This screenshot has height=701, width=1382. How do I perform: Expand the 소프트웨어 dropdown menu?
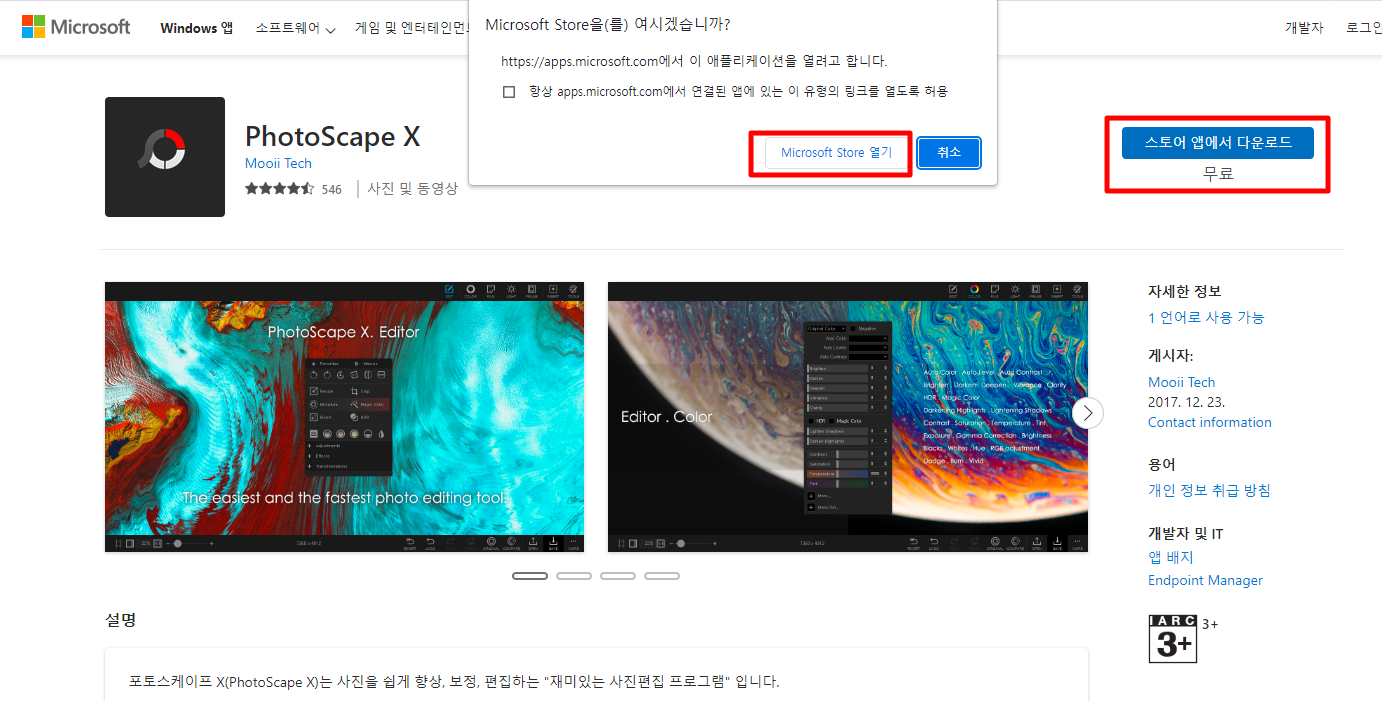click(x=295, y=28)
